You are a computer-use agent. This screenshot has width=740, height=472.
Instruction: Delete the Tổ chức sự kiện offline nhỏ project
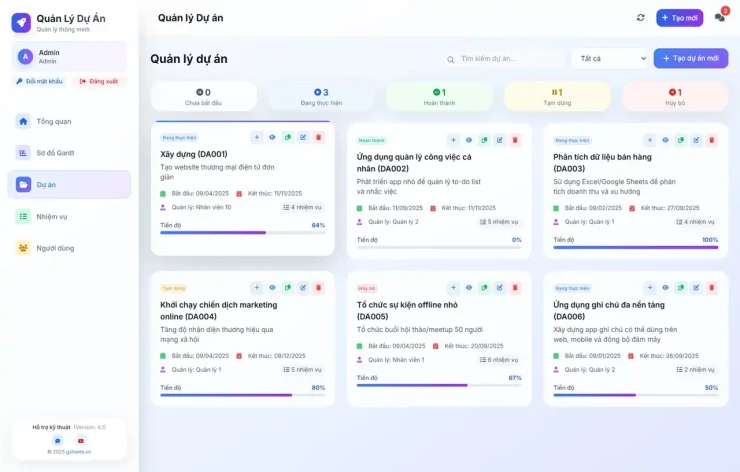click(515, 288)
